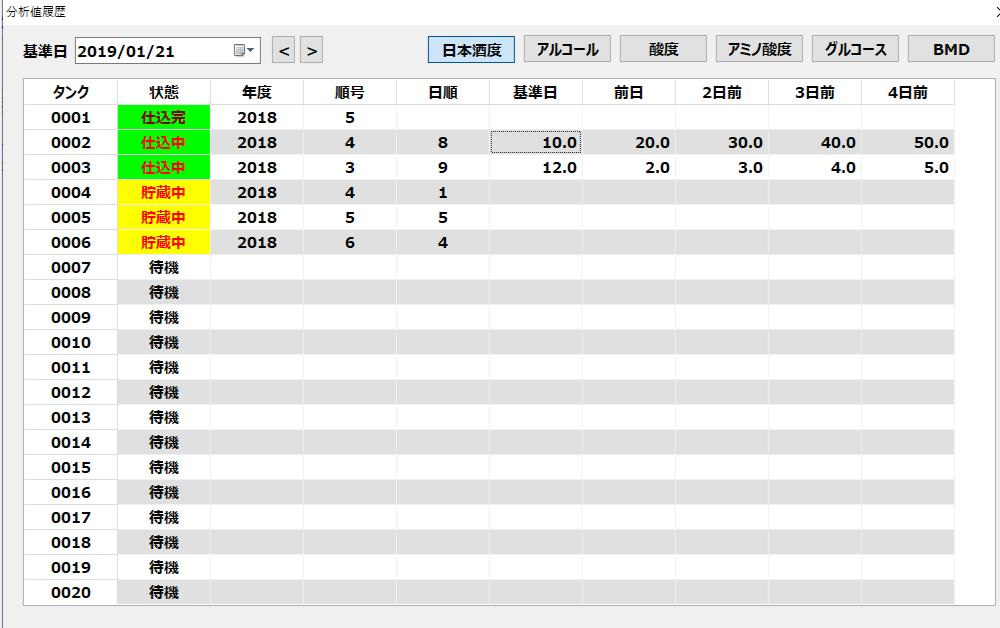The image size is (1000, 628).
Task: Click the 前日 column header
Action: click(628, 93)
